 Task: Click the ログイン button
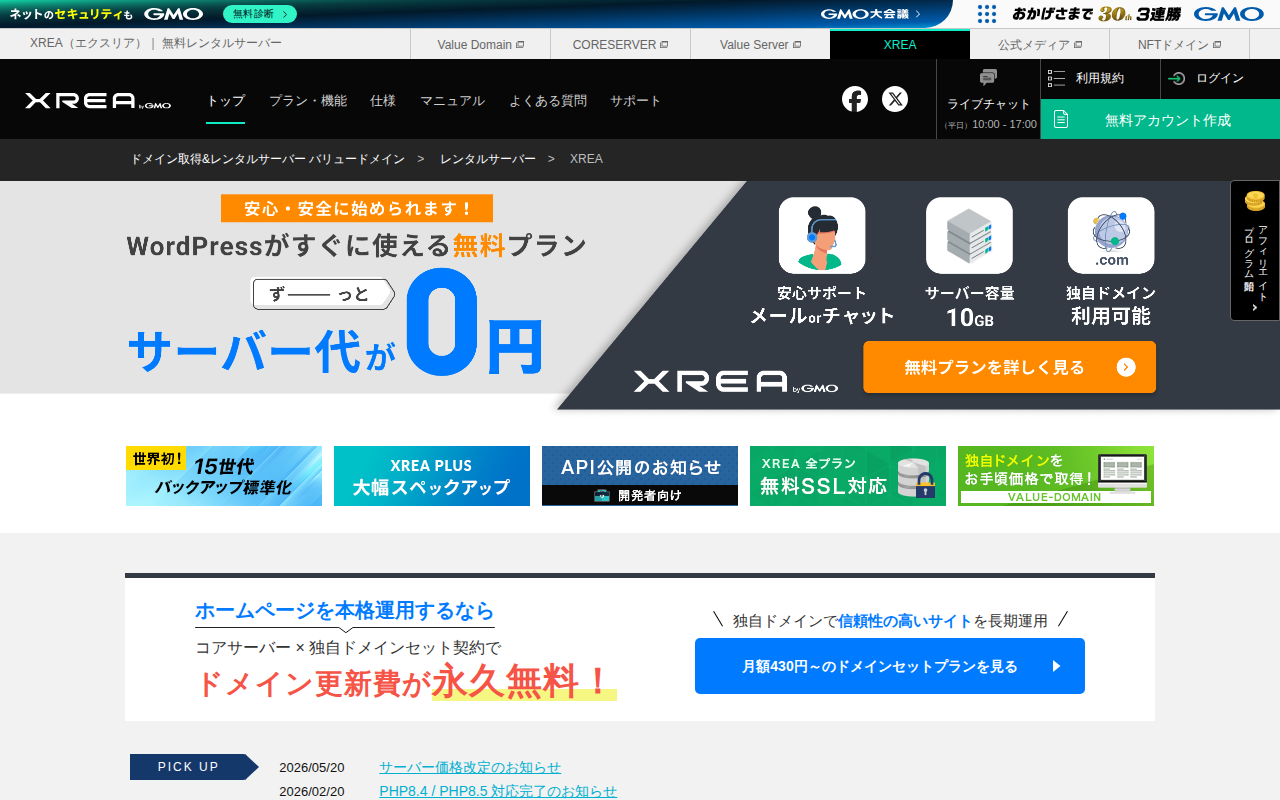click(x=1220, y=78)
